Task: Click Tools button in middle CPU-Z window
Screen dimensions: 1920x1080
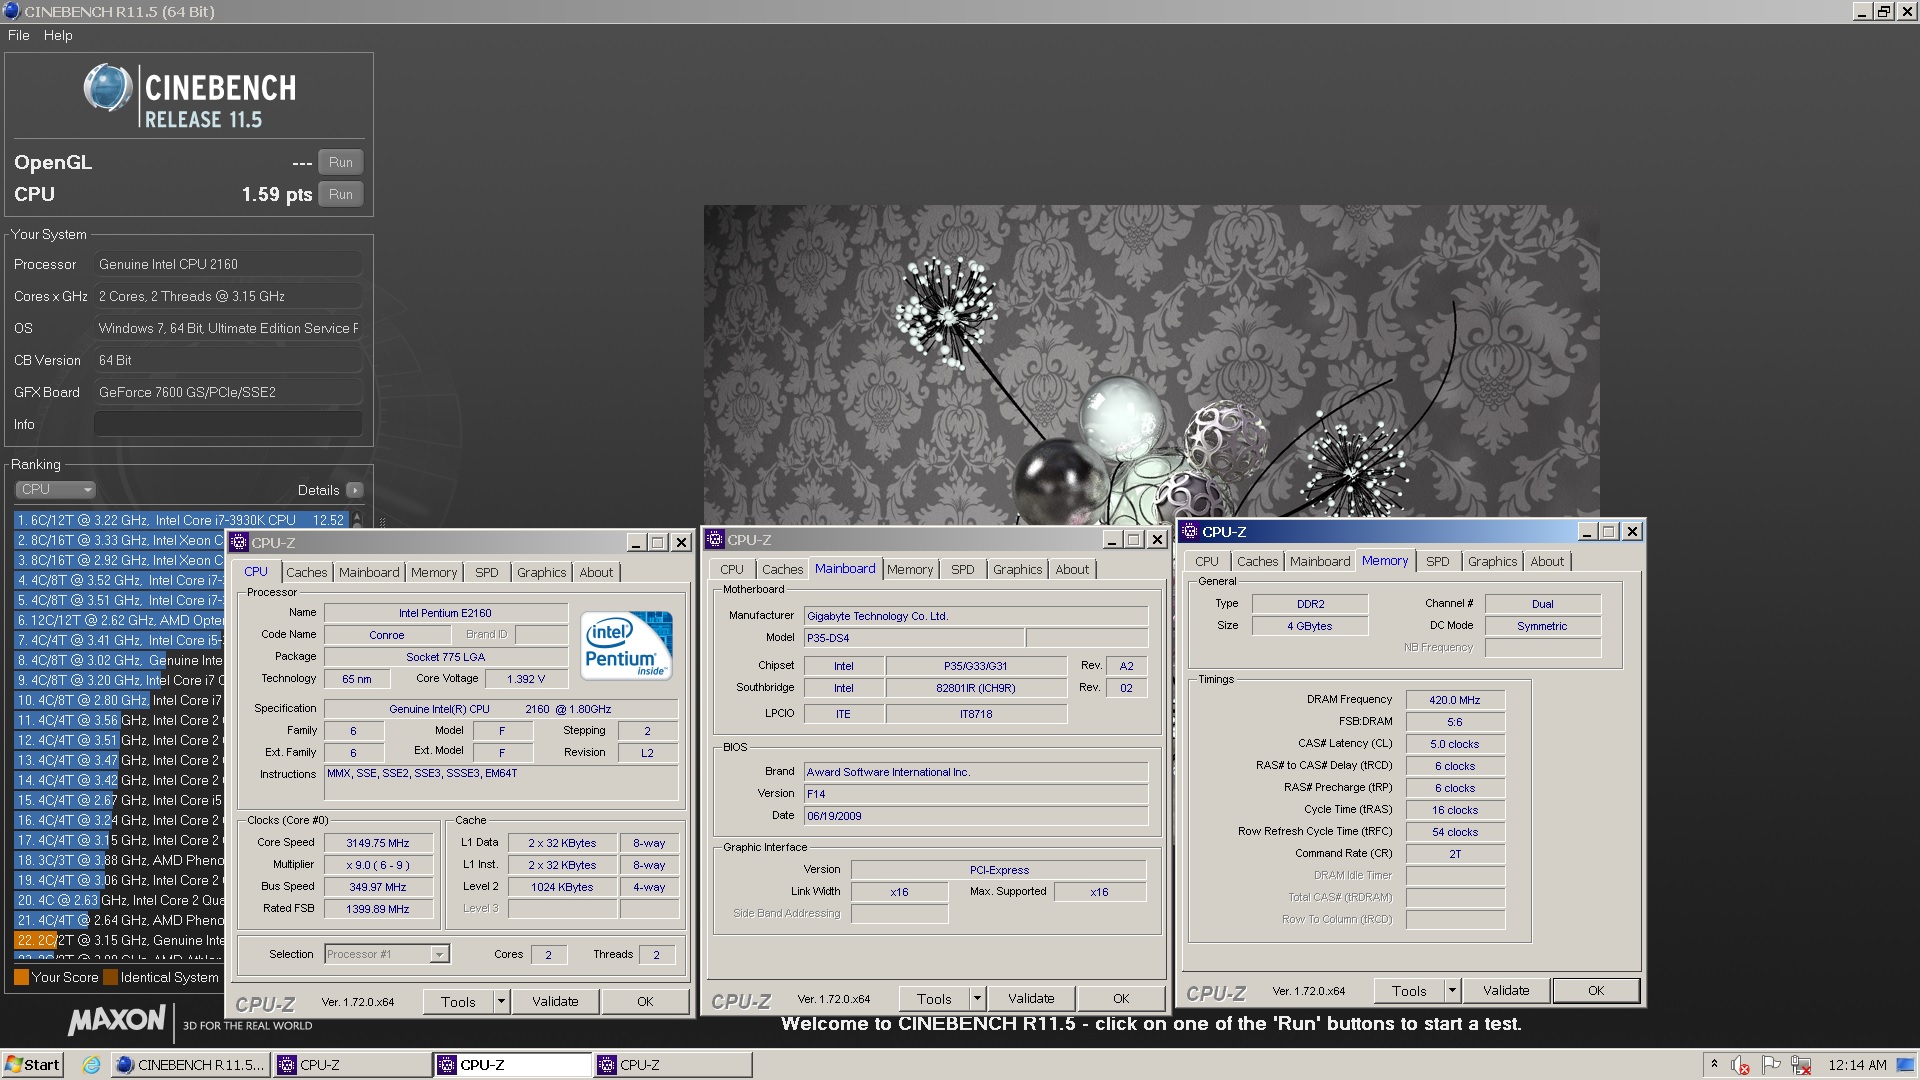Action: coord(934,998)
